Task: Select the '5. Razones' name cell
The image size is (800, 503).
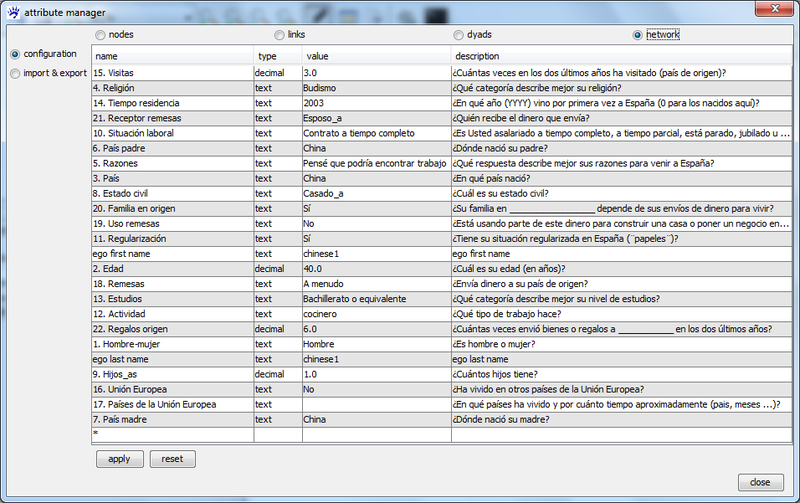Action: coord(172,163)
